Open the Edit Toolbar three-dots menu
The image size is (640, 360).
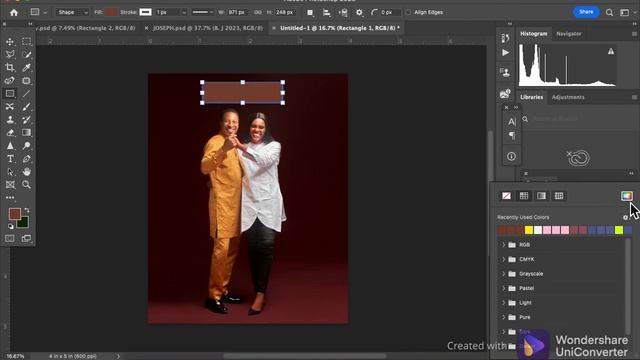pyautogui.click(x=10, y=198)
